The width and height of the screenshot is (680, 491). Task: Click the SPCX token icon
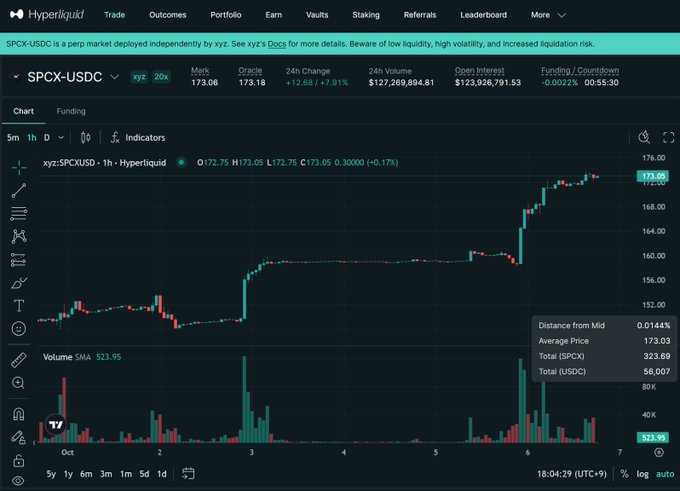[x=16, y=77]
